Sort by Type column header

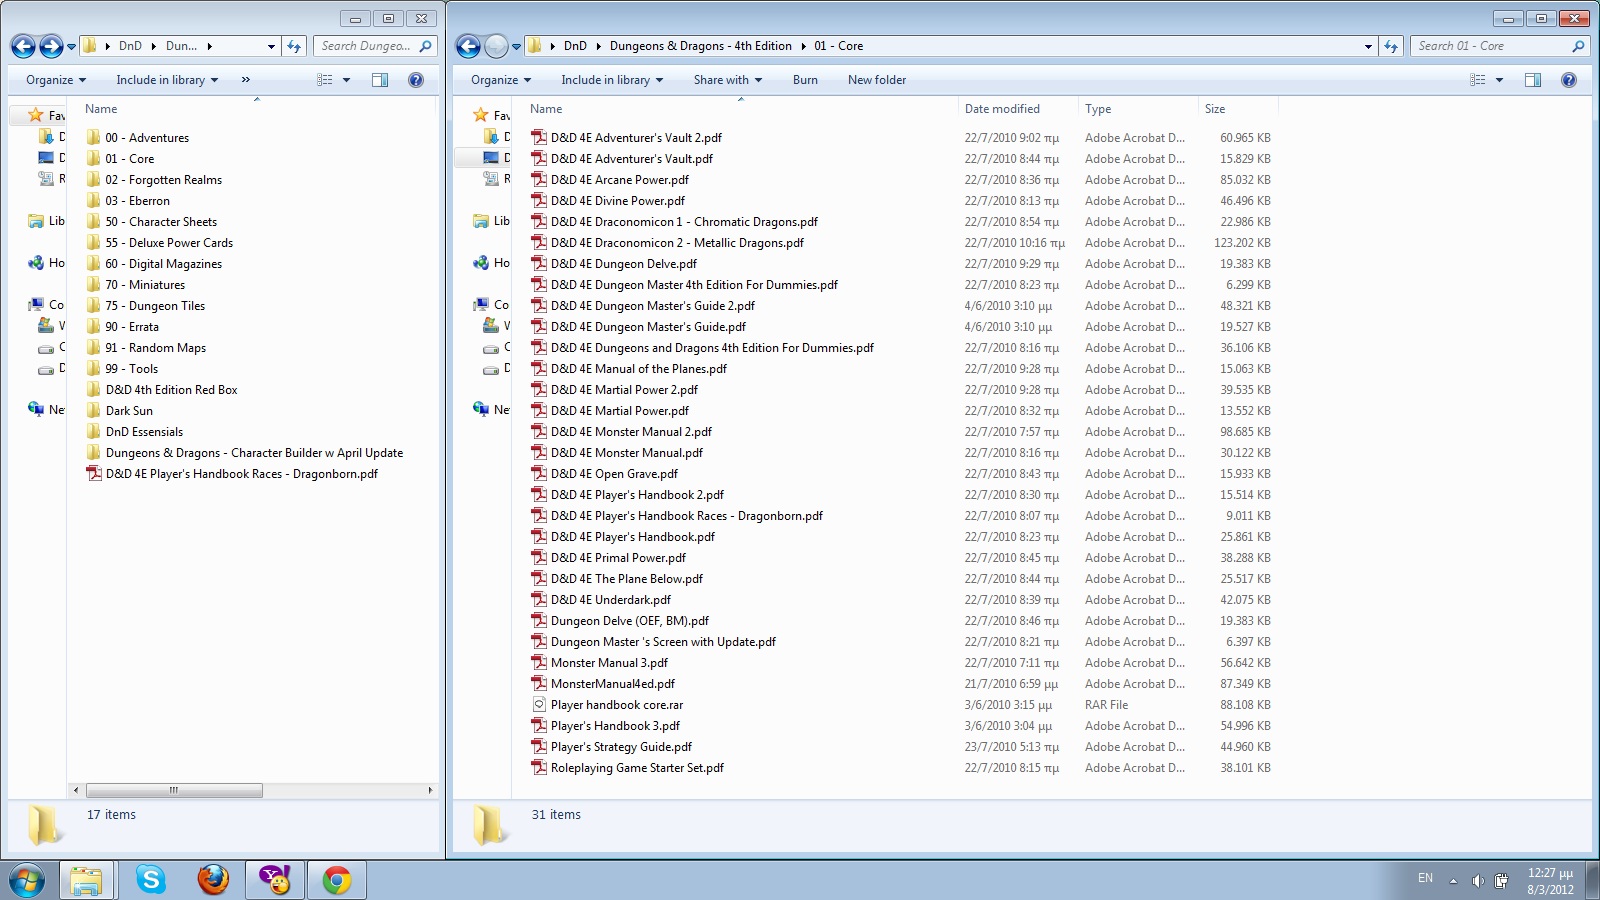pos(1138,109)
